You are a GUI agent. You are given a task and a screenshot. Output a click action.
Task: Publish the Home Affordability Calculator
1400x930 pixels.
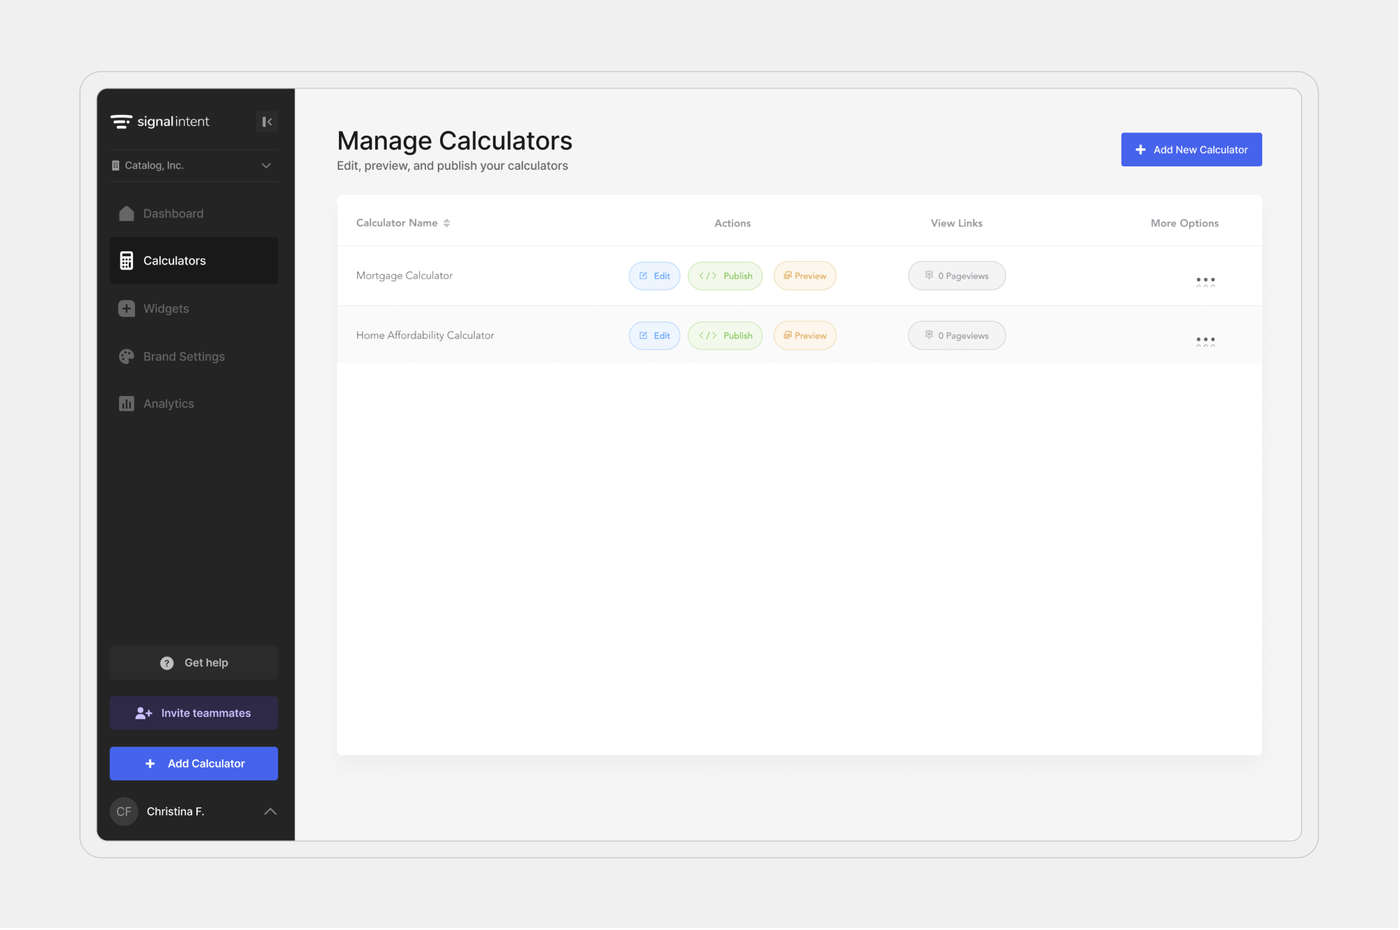pos(725,336)
